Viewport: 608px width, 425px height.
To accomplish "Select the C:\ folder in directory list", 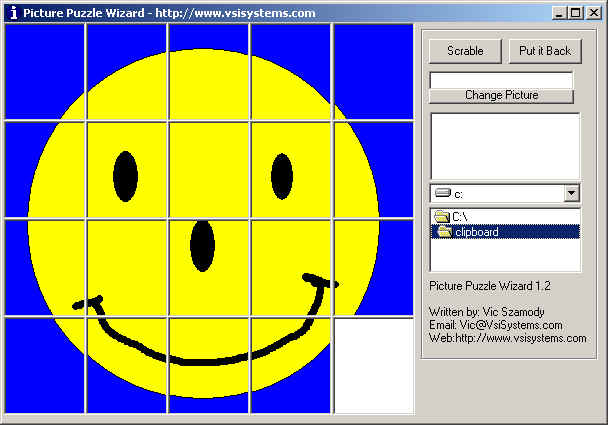I will 505,216.
